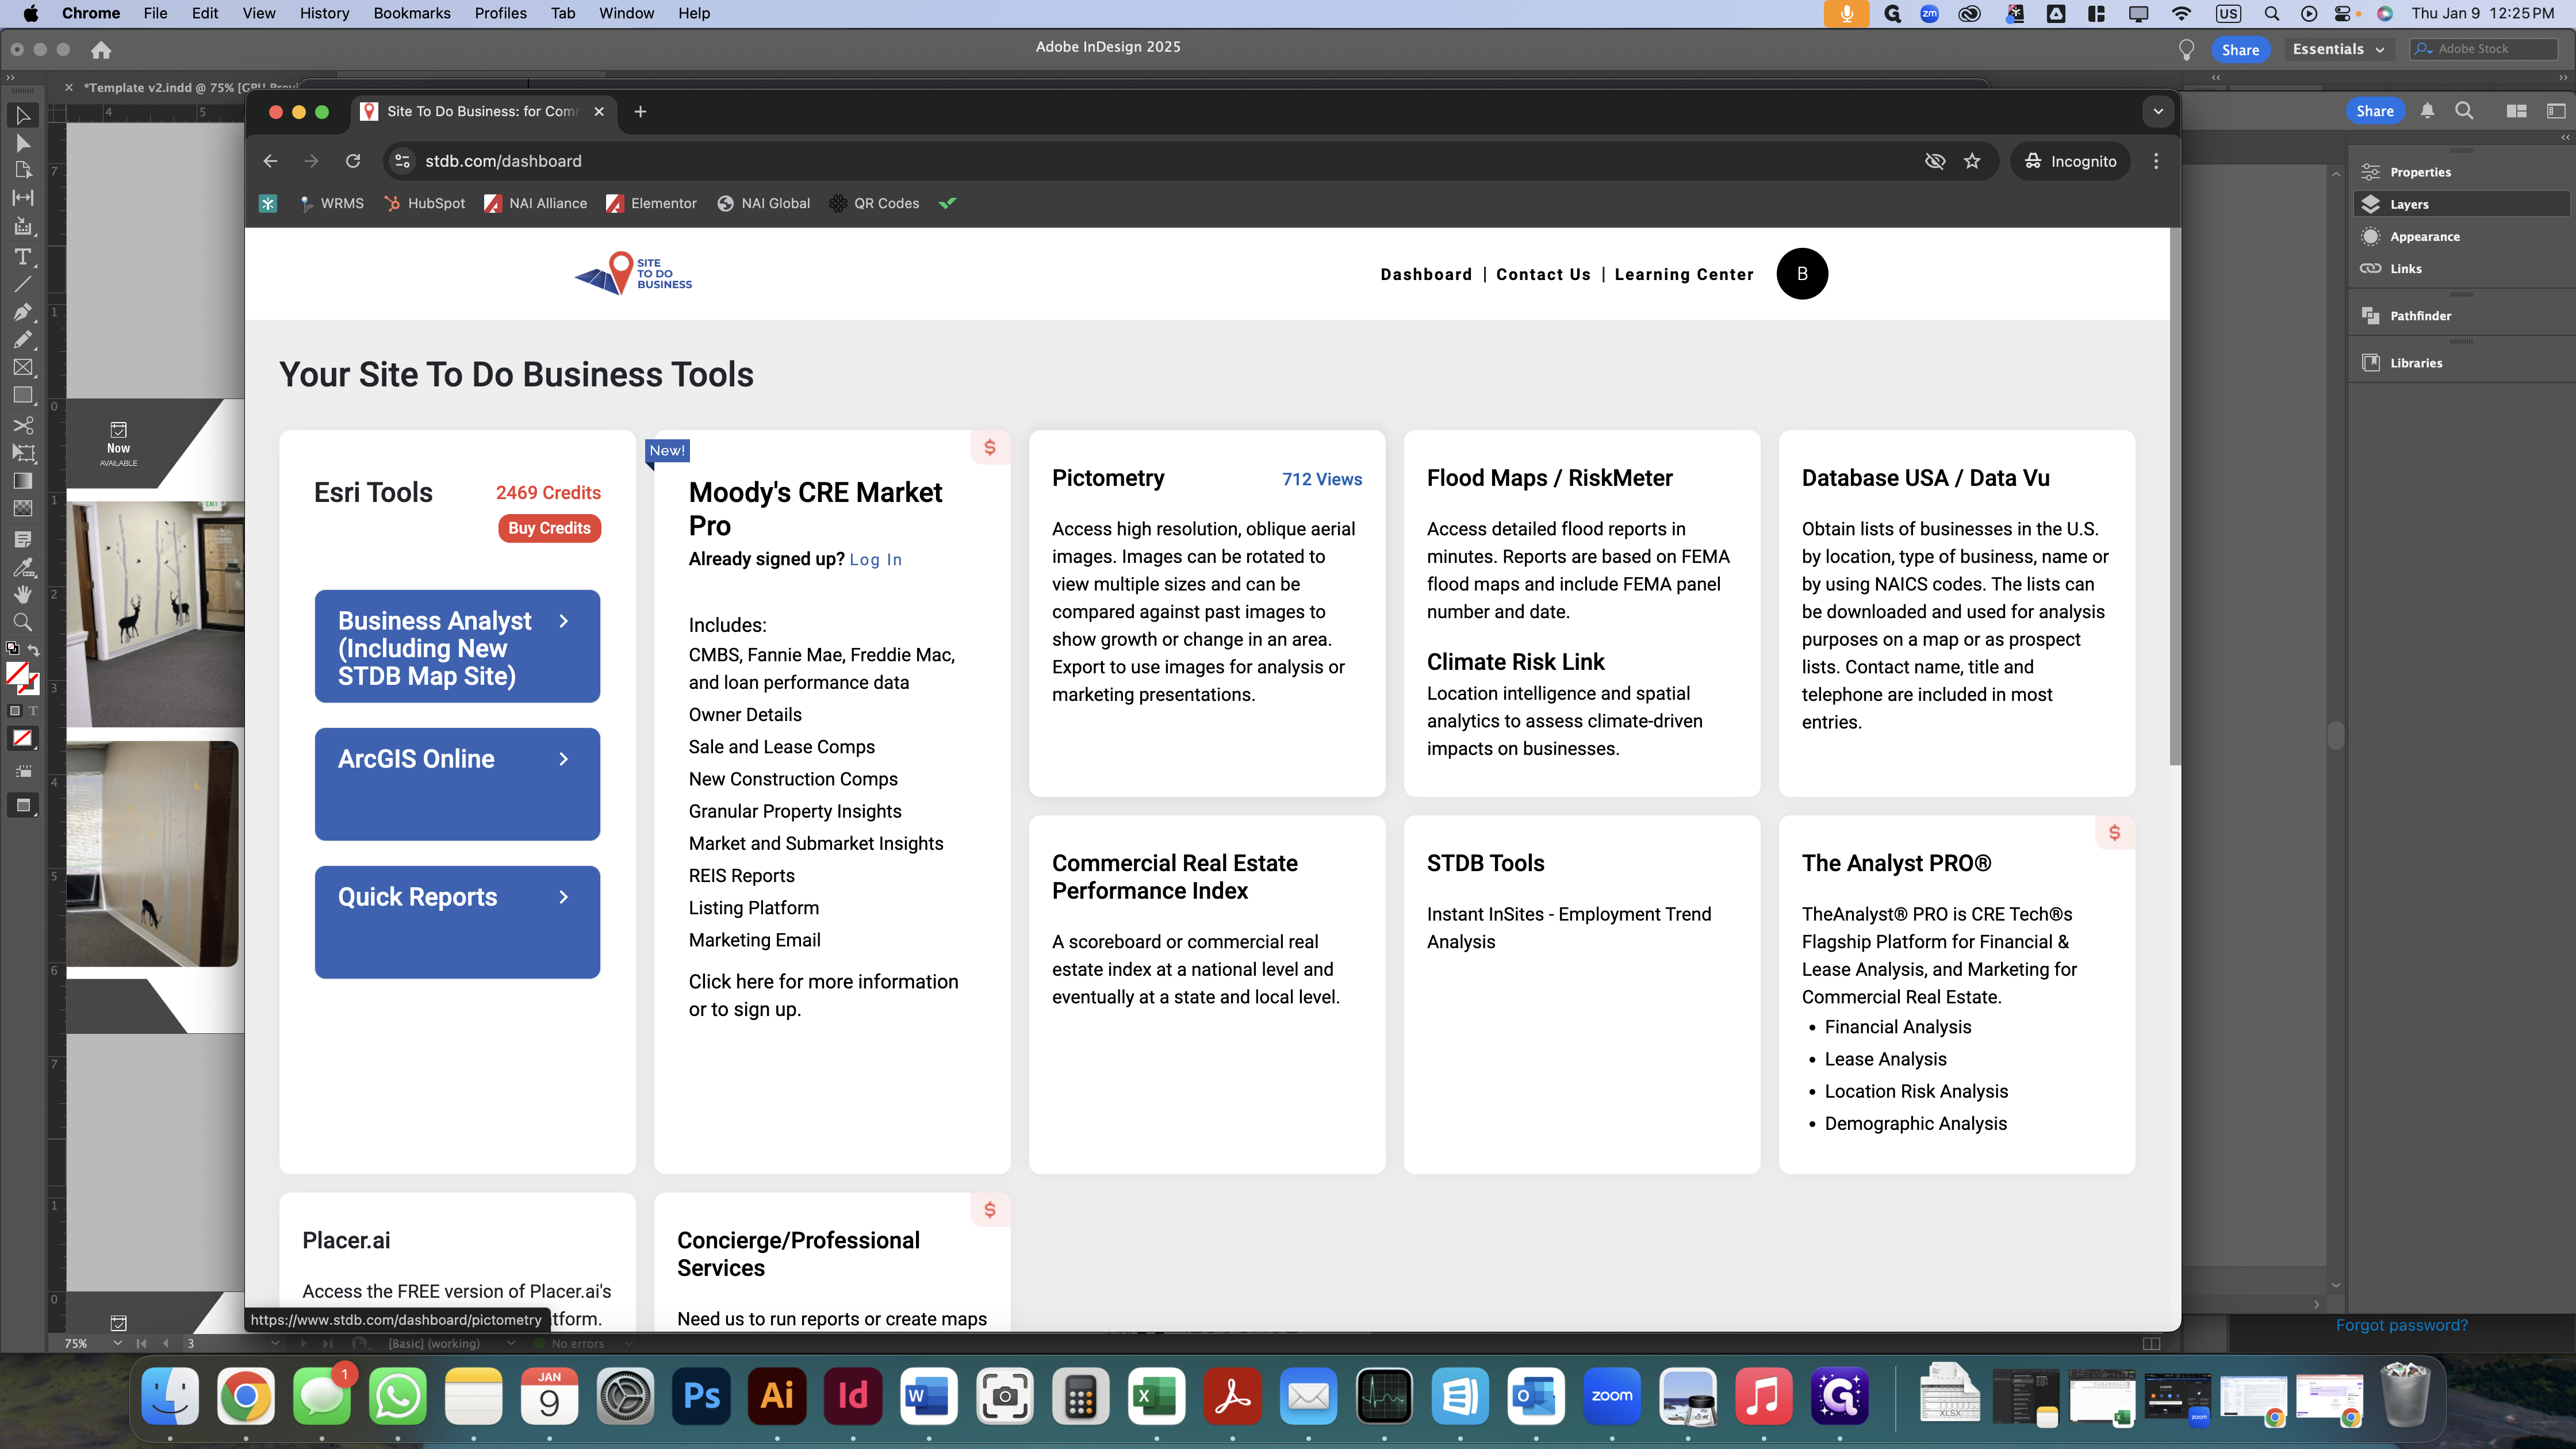2576x1449 pixels.
Task: Open the Links panel in InDesign
Action: click(2461, 268)
